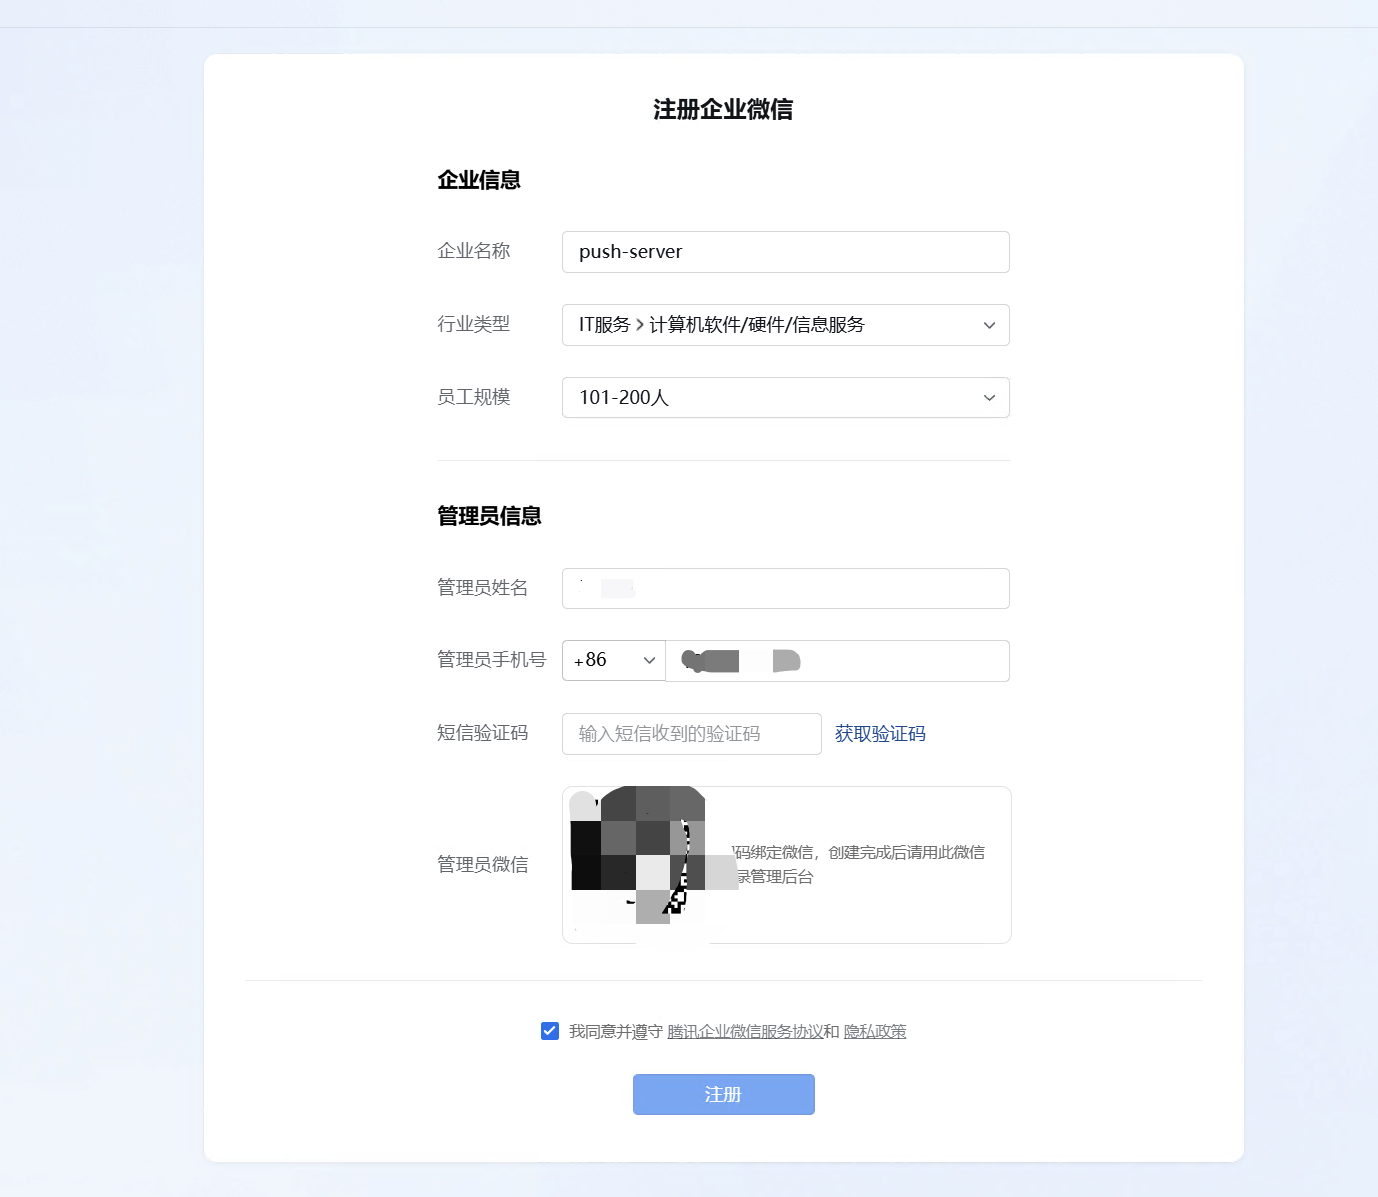Click the 短信验证码 verification code input
1378x1197 pixels.
691,734
